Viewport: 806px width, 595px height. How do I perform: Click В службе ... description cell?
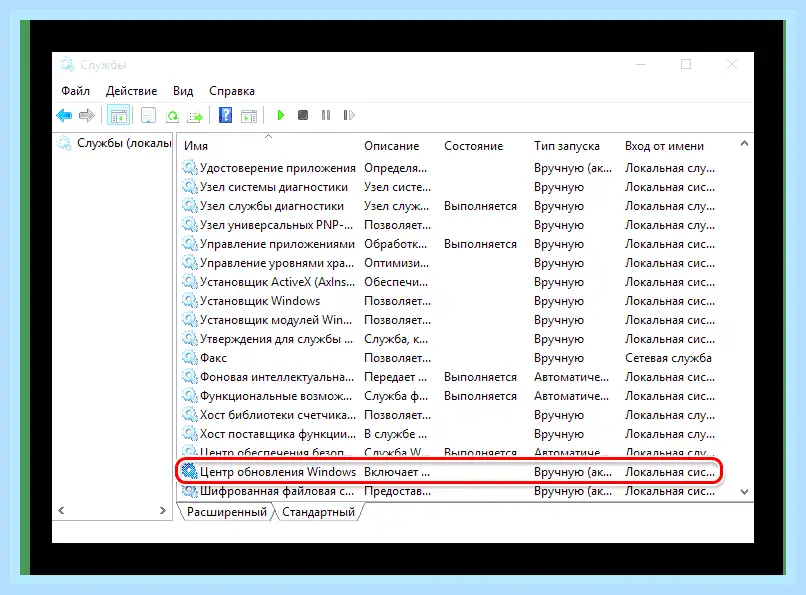tap(395, 434)
